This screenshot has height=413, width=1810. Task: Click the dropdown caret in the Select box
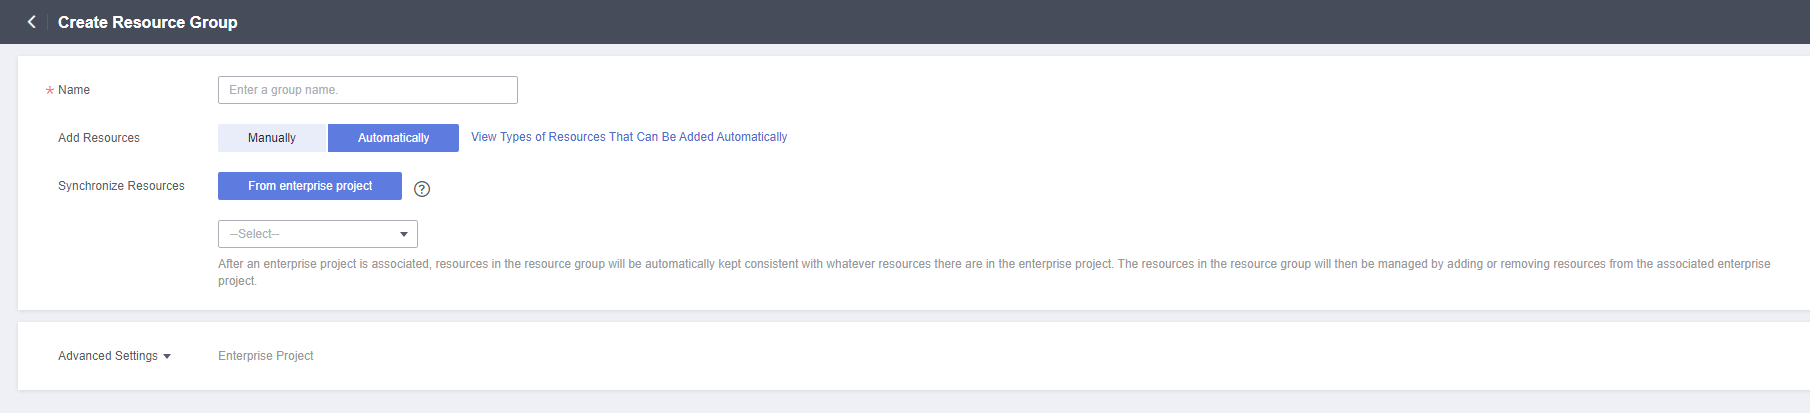click(404, 234)
